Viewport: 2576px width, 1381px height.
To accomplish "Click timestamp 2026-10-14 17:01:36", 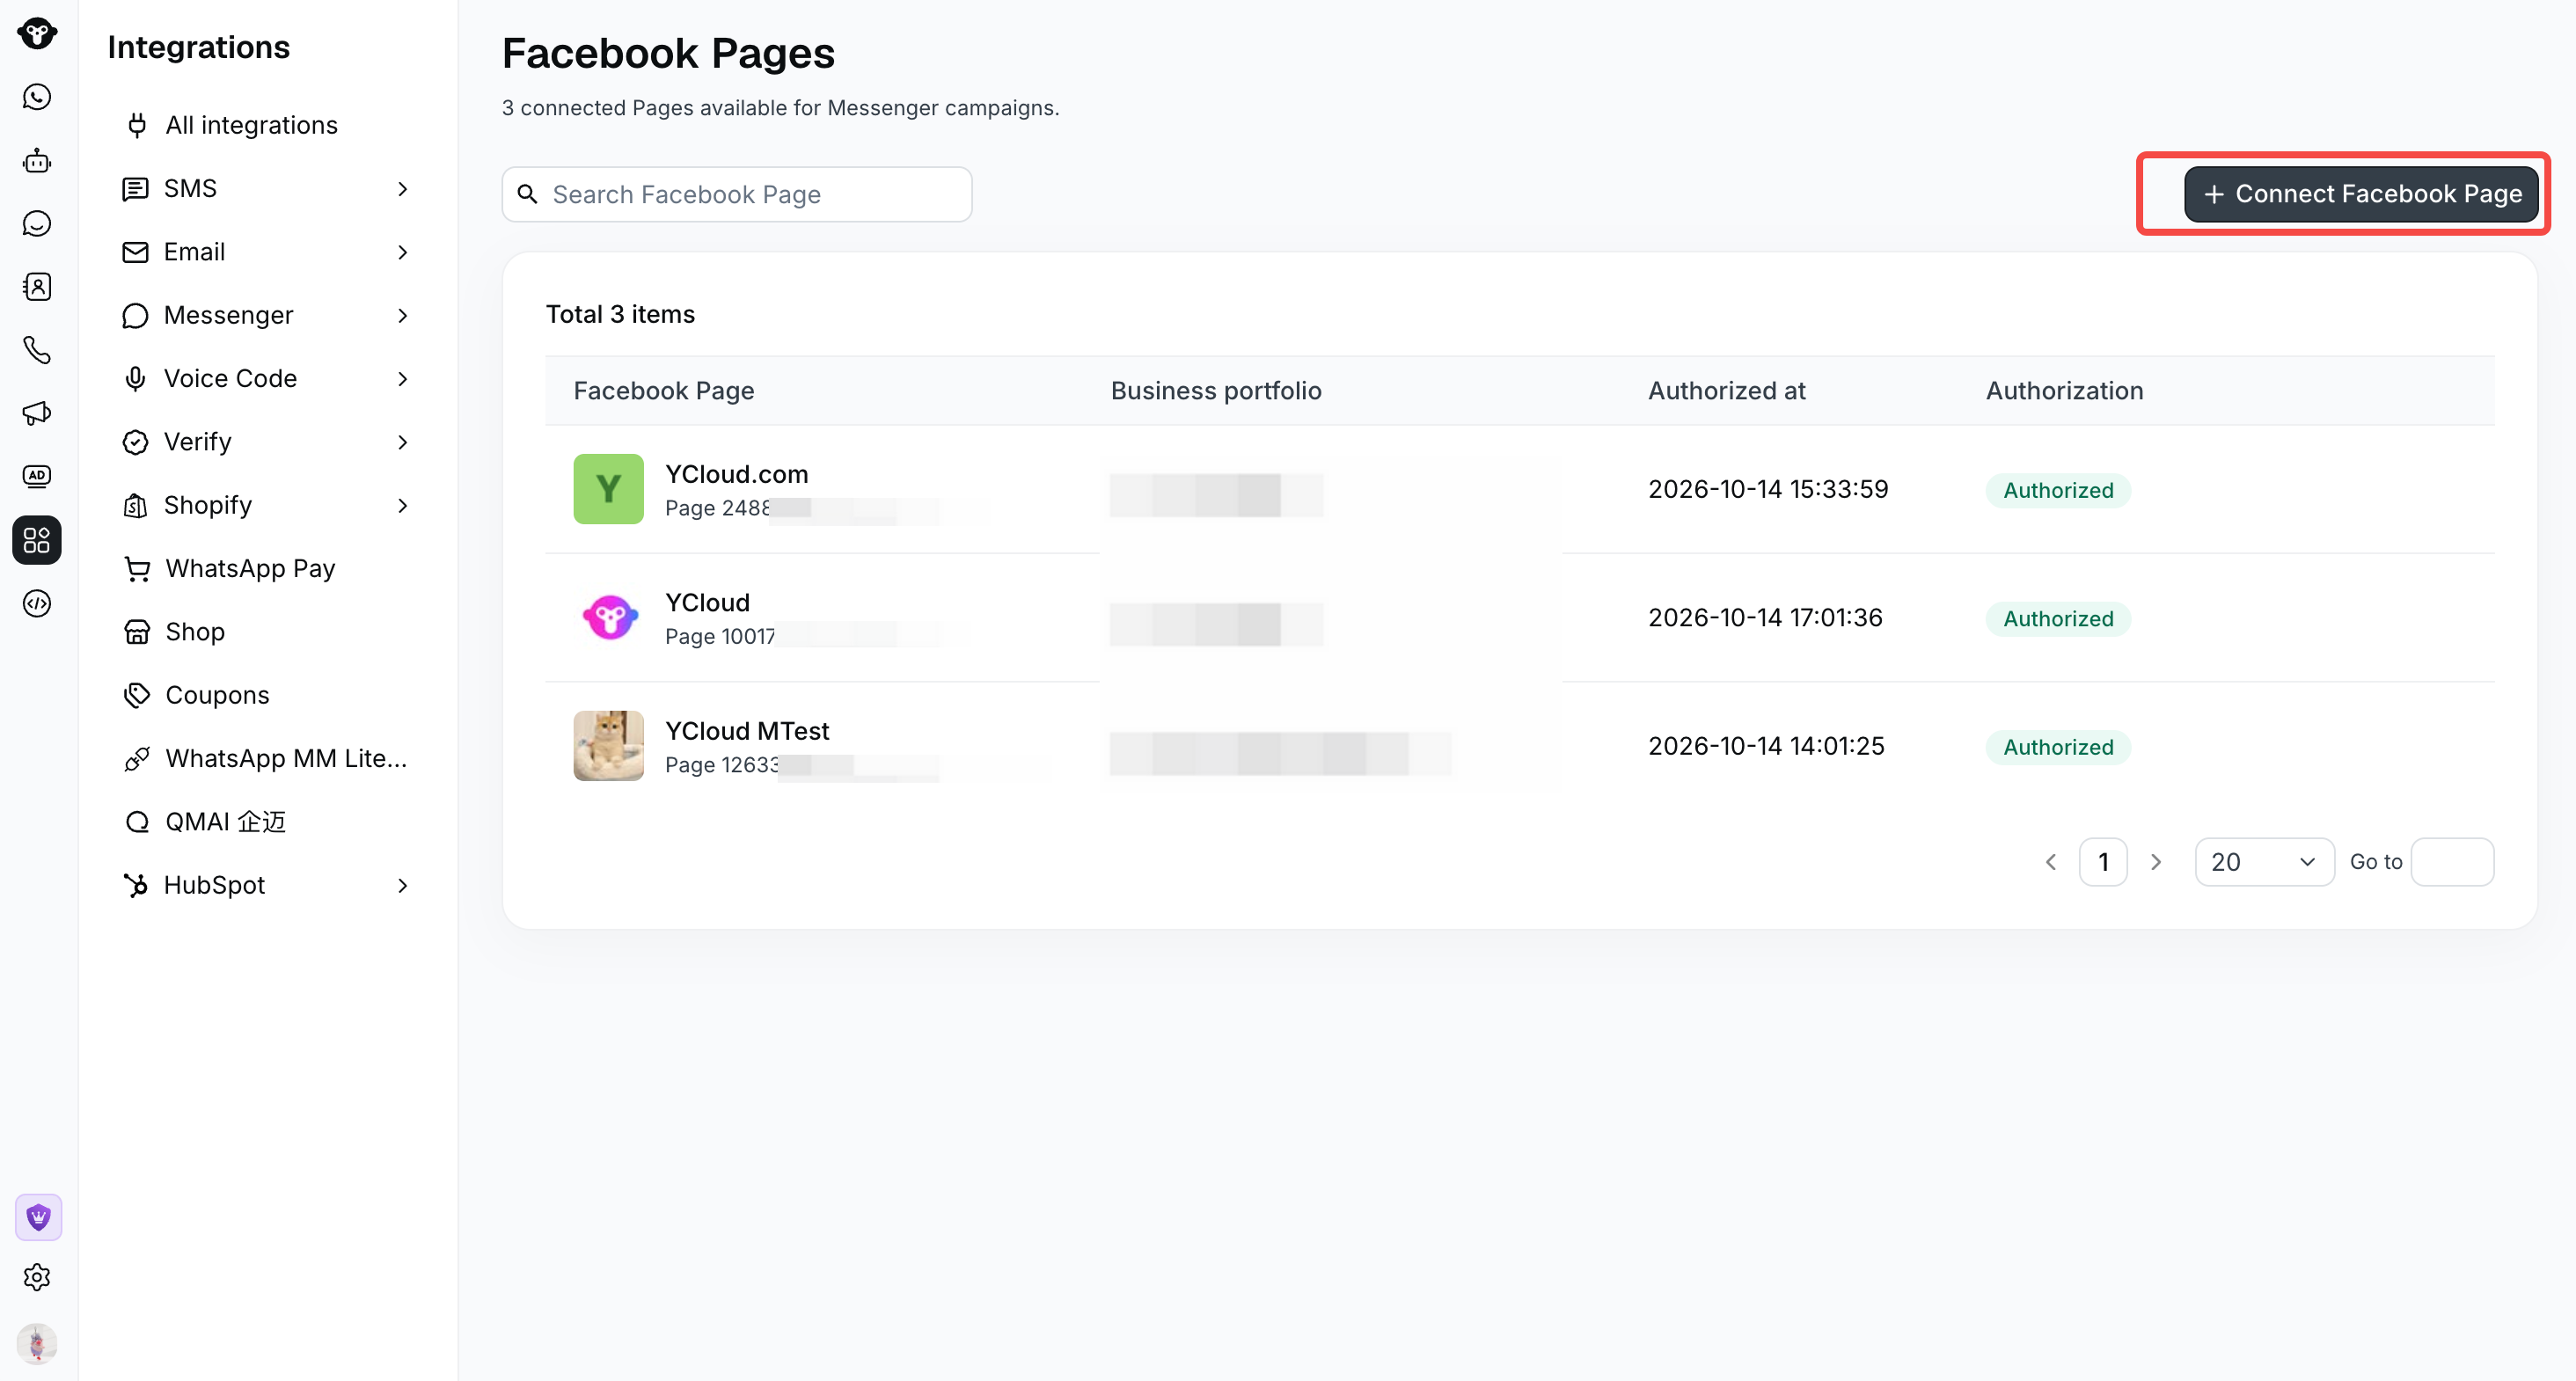I will point(1765,618).
